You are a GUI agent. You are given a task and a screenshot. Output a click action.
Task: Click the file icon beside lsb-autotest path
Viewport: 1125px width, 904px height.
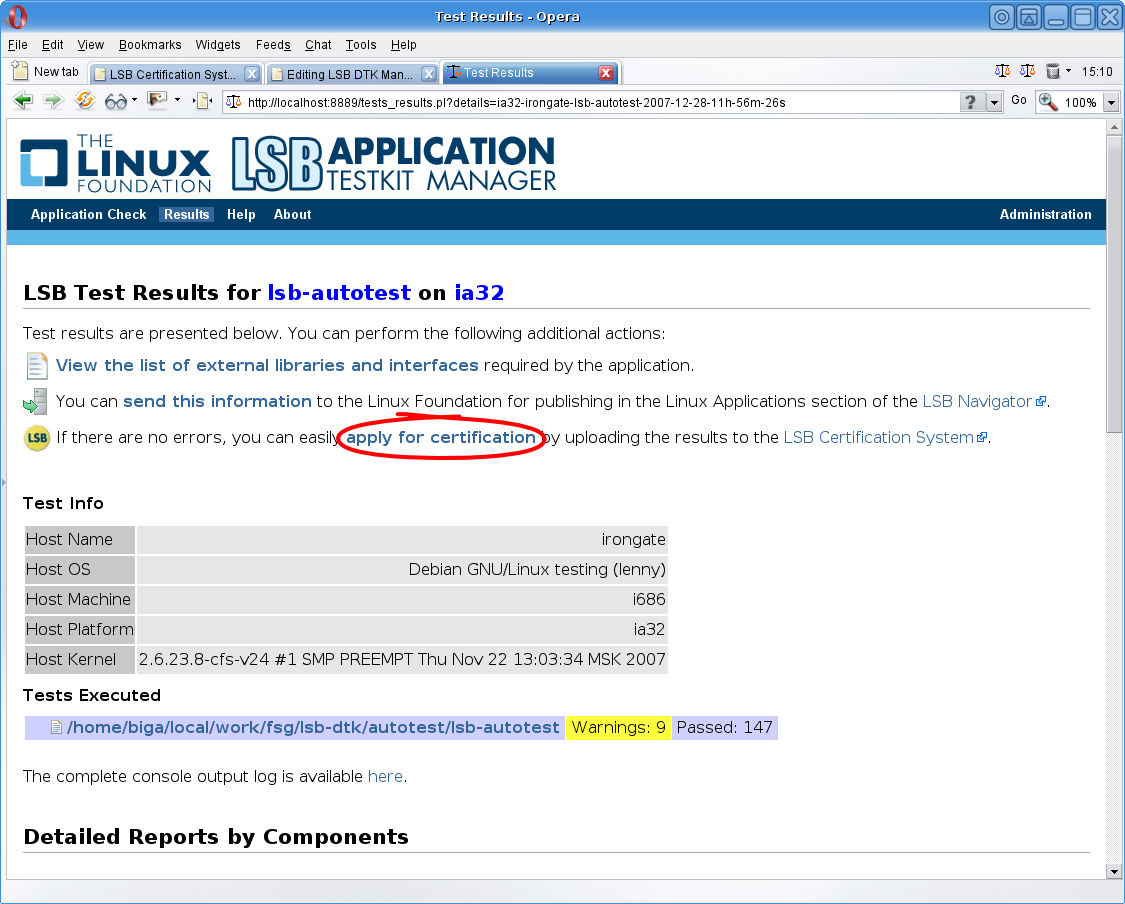56,728
